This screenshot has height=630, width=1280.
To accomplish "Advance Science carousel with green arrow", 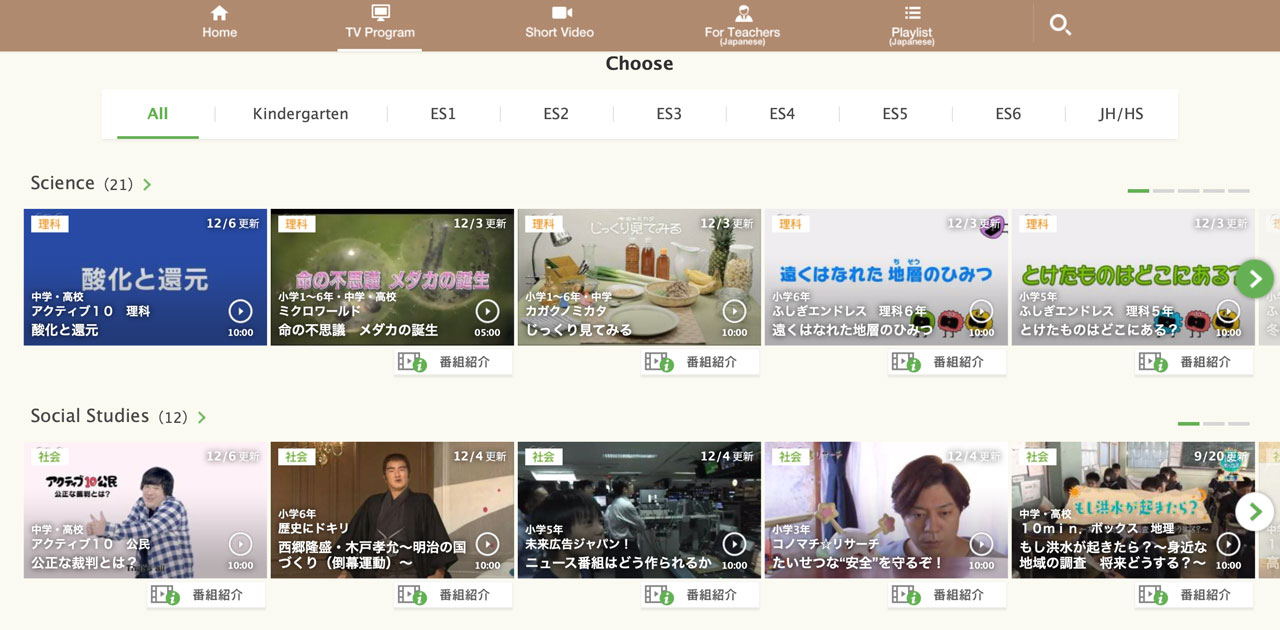I will [x=1256, y=278].
